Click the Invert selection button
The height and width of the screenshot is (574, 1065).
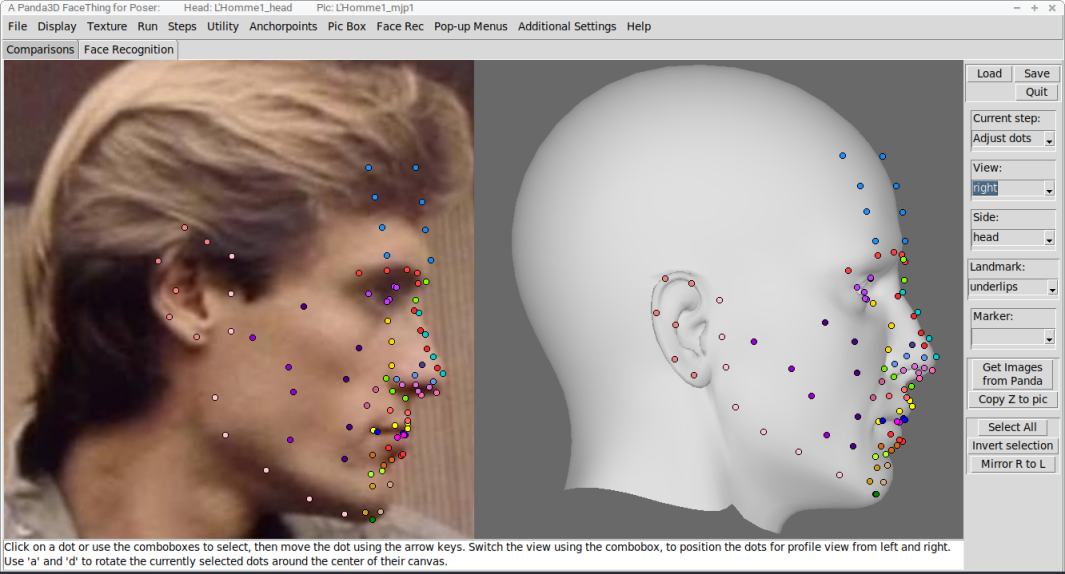[x=1012, y=446]
